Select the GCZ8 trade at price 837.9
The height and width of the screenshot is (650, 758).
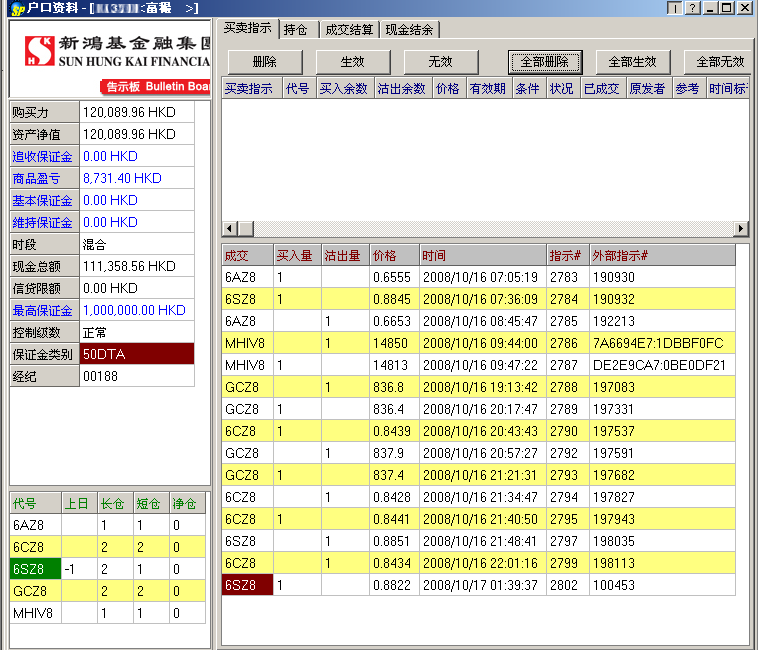tap(478, 453)
